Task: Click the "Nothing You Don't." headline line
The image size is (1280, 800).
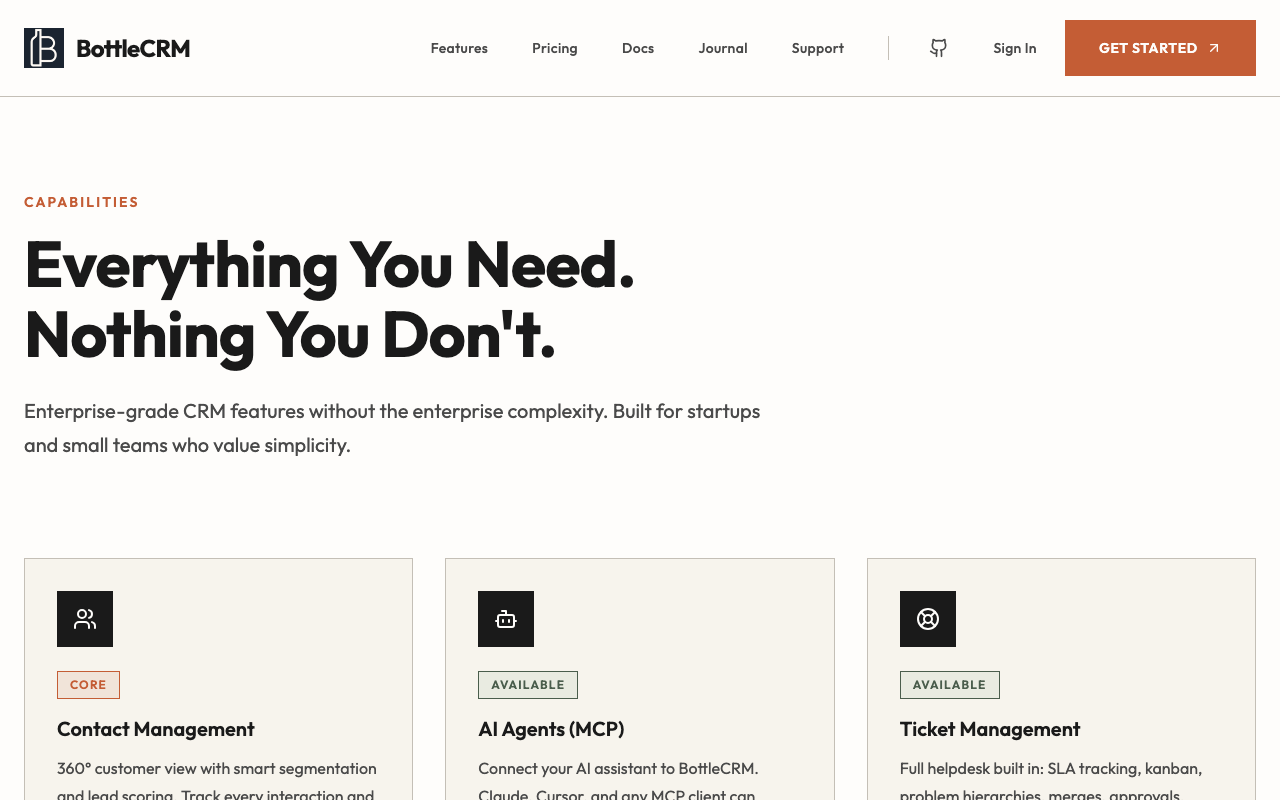Action: pos(290,334)
